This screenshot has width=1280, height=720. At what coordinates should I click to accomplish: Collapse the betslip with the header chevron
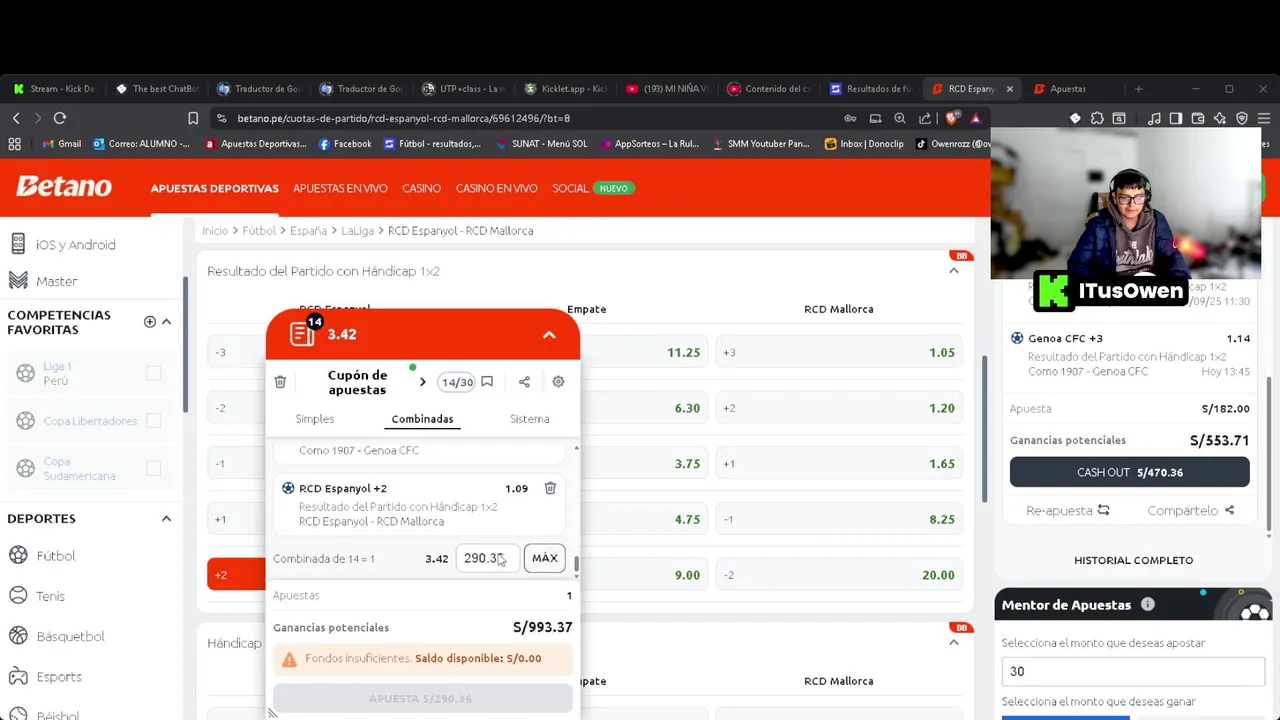[549, 335]
